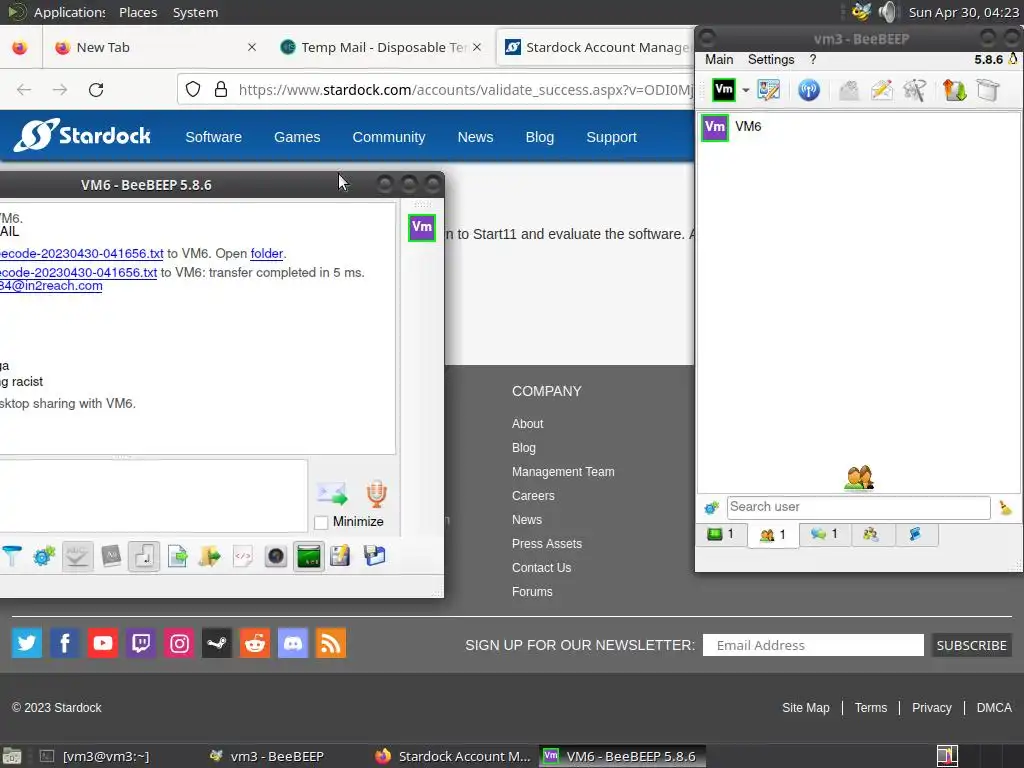Open the transfer folder link in chat
The width and height of the screenshot is (1024, 768).
tap(266, 253)
